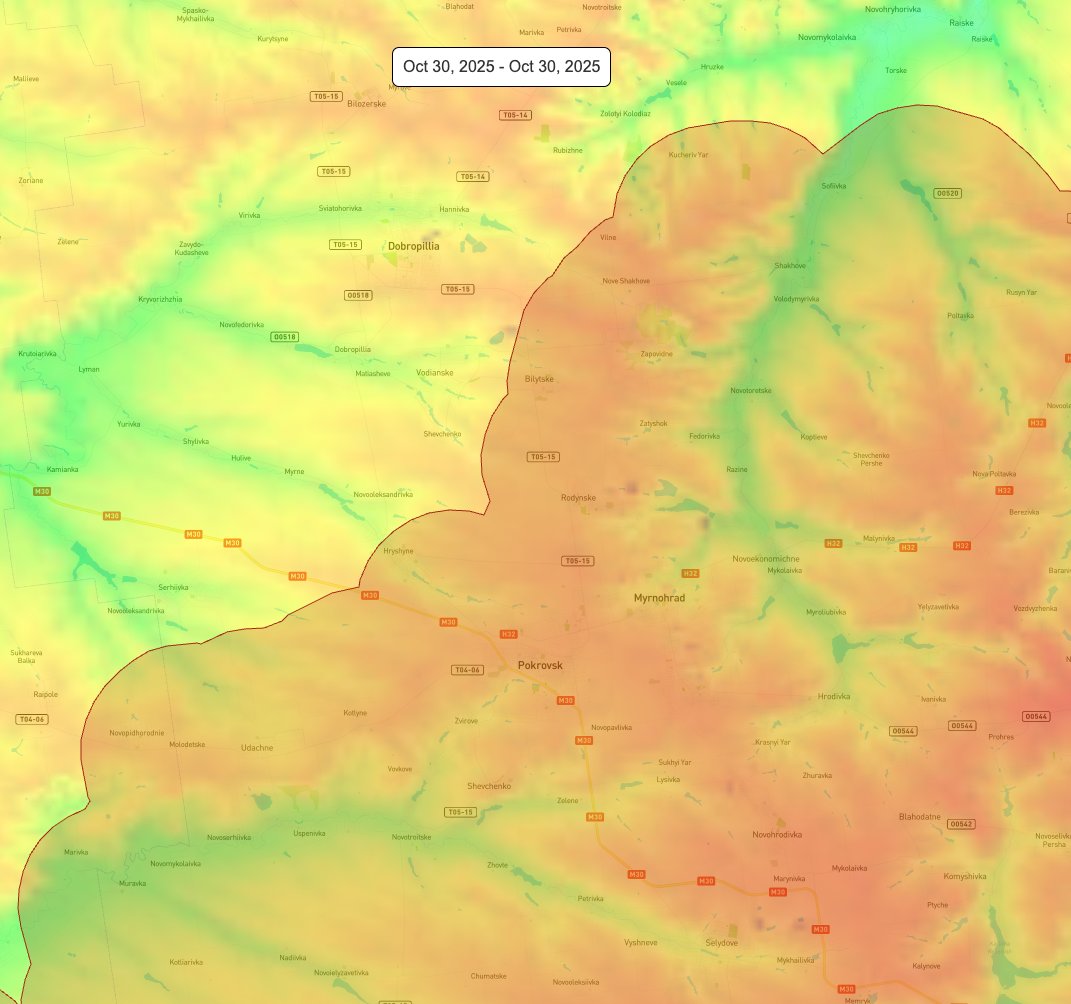The image size is (1071, 1004).
Task: Select the Kryvorizhzhia label
Action: [160, 299]
